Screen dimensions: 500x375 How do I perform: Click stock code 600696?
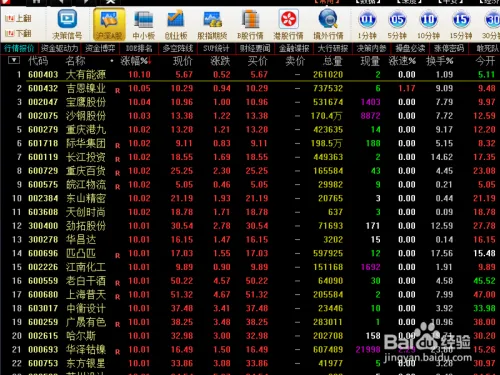(43, 253)
